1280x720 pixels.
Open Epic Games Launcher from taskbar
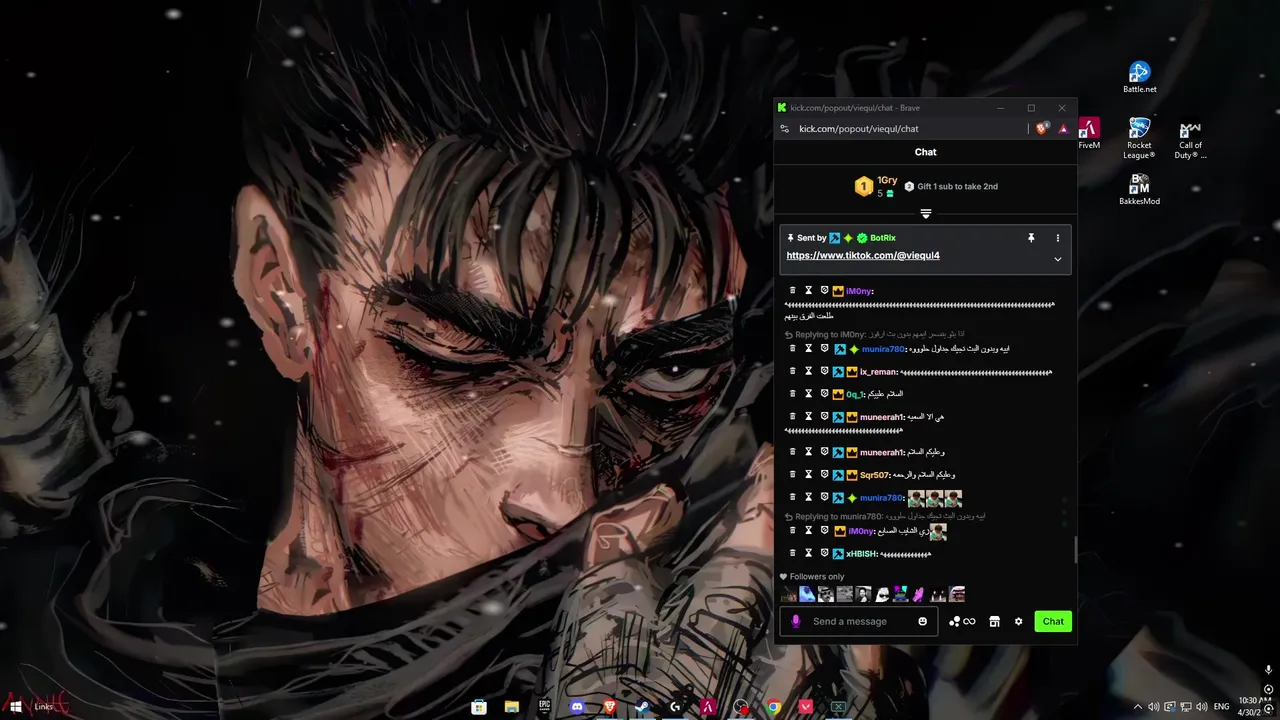pos(544,707)
